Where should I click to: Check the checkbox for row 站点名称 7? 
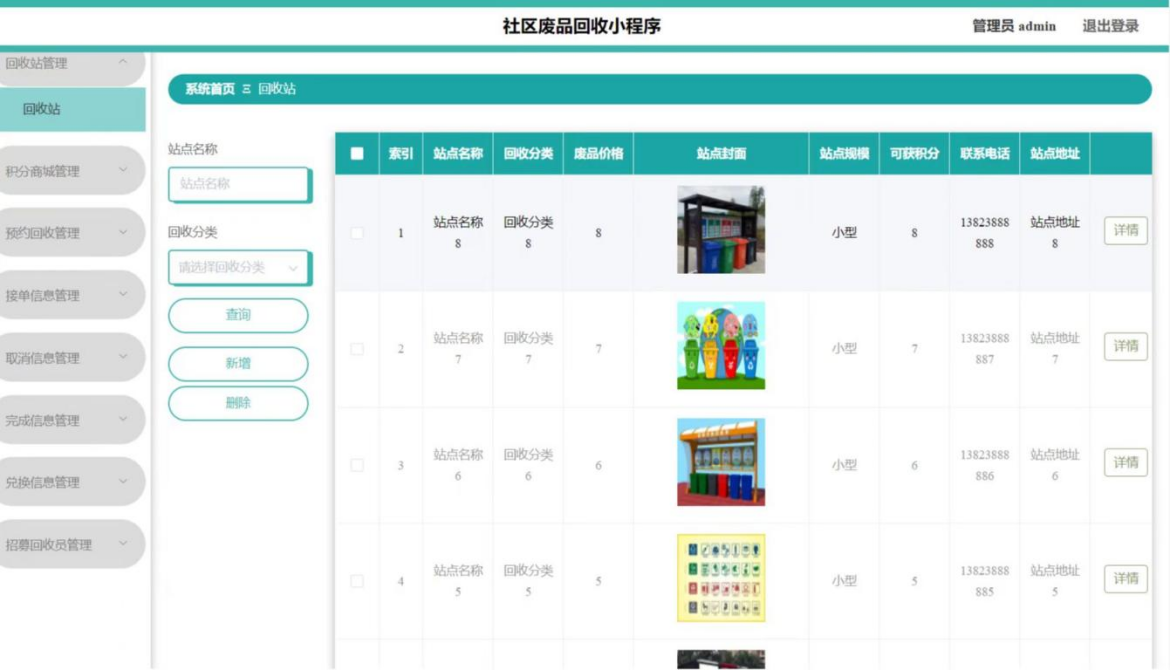pyautogui.click(x=357, y=349)
